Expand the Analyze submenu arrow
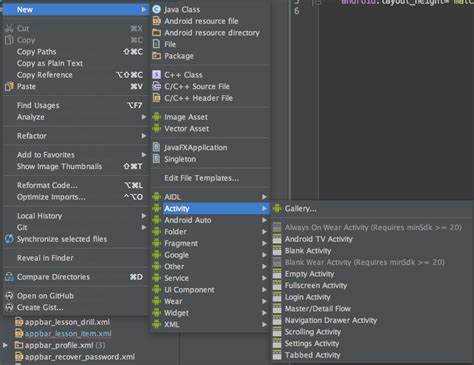Viewport: 474px width, 365px height. tap(144, 117)
